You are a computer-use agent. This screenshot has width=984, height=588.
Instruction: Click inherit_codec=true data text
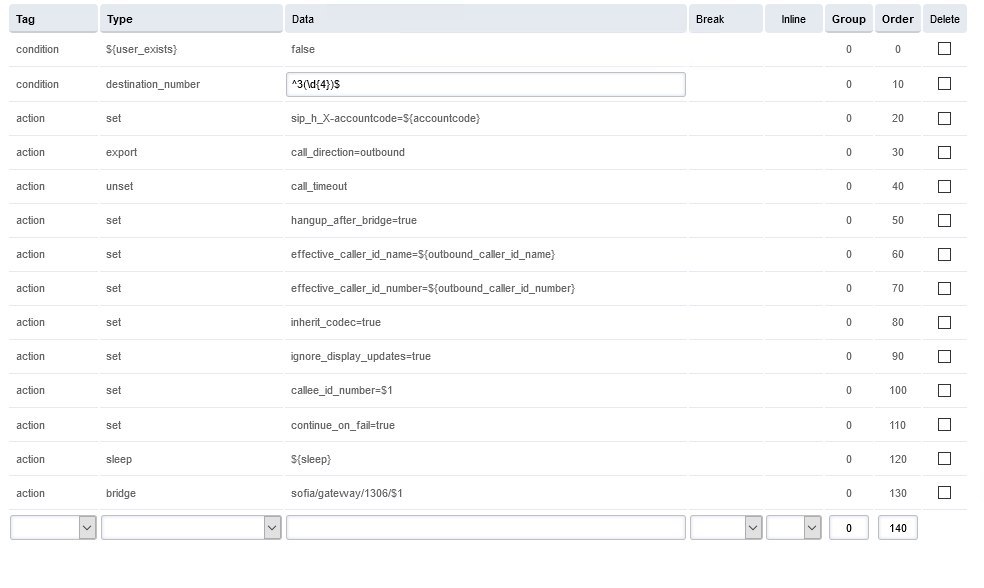[335, 322]
